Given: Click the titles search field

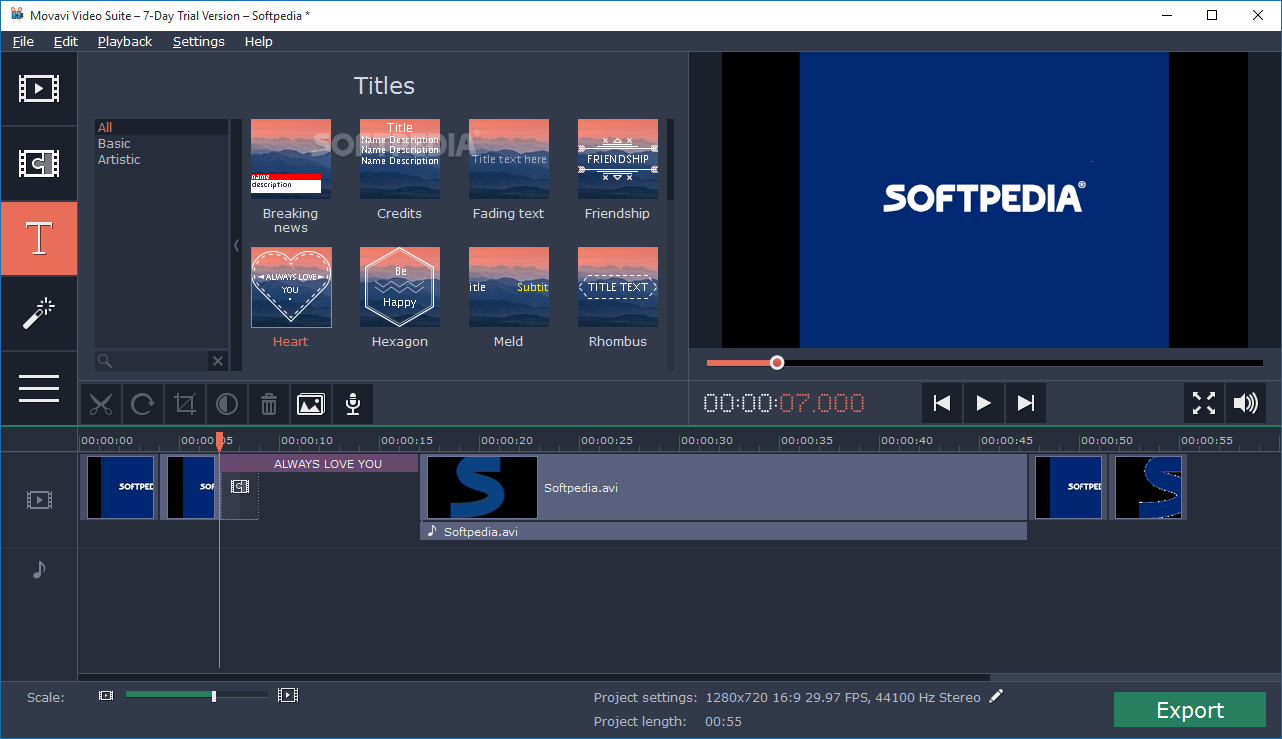Looking at the screenshot, I should [152, 361].
